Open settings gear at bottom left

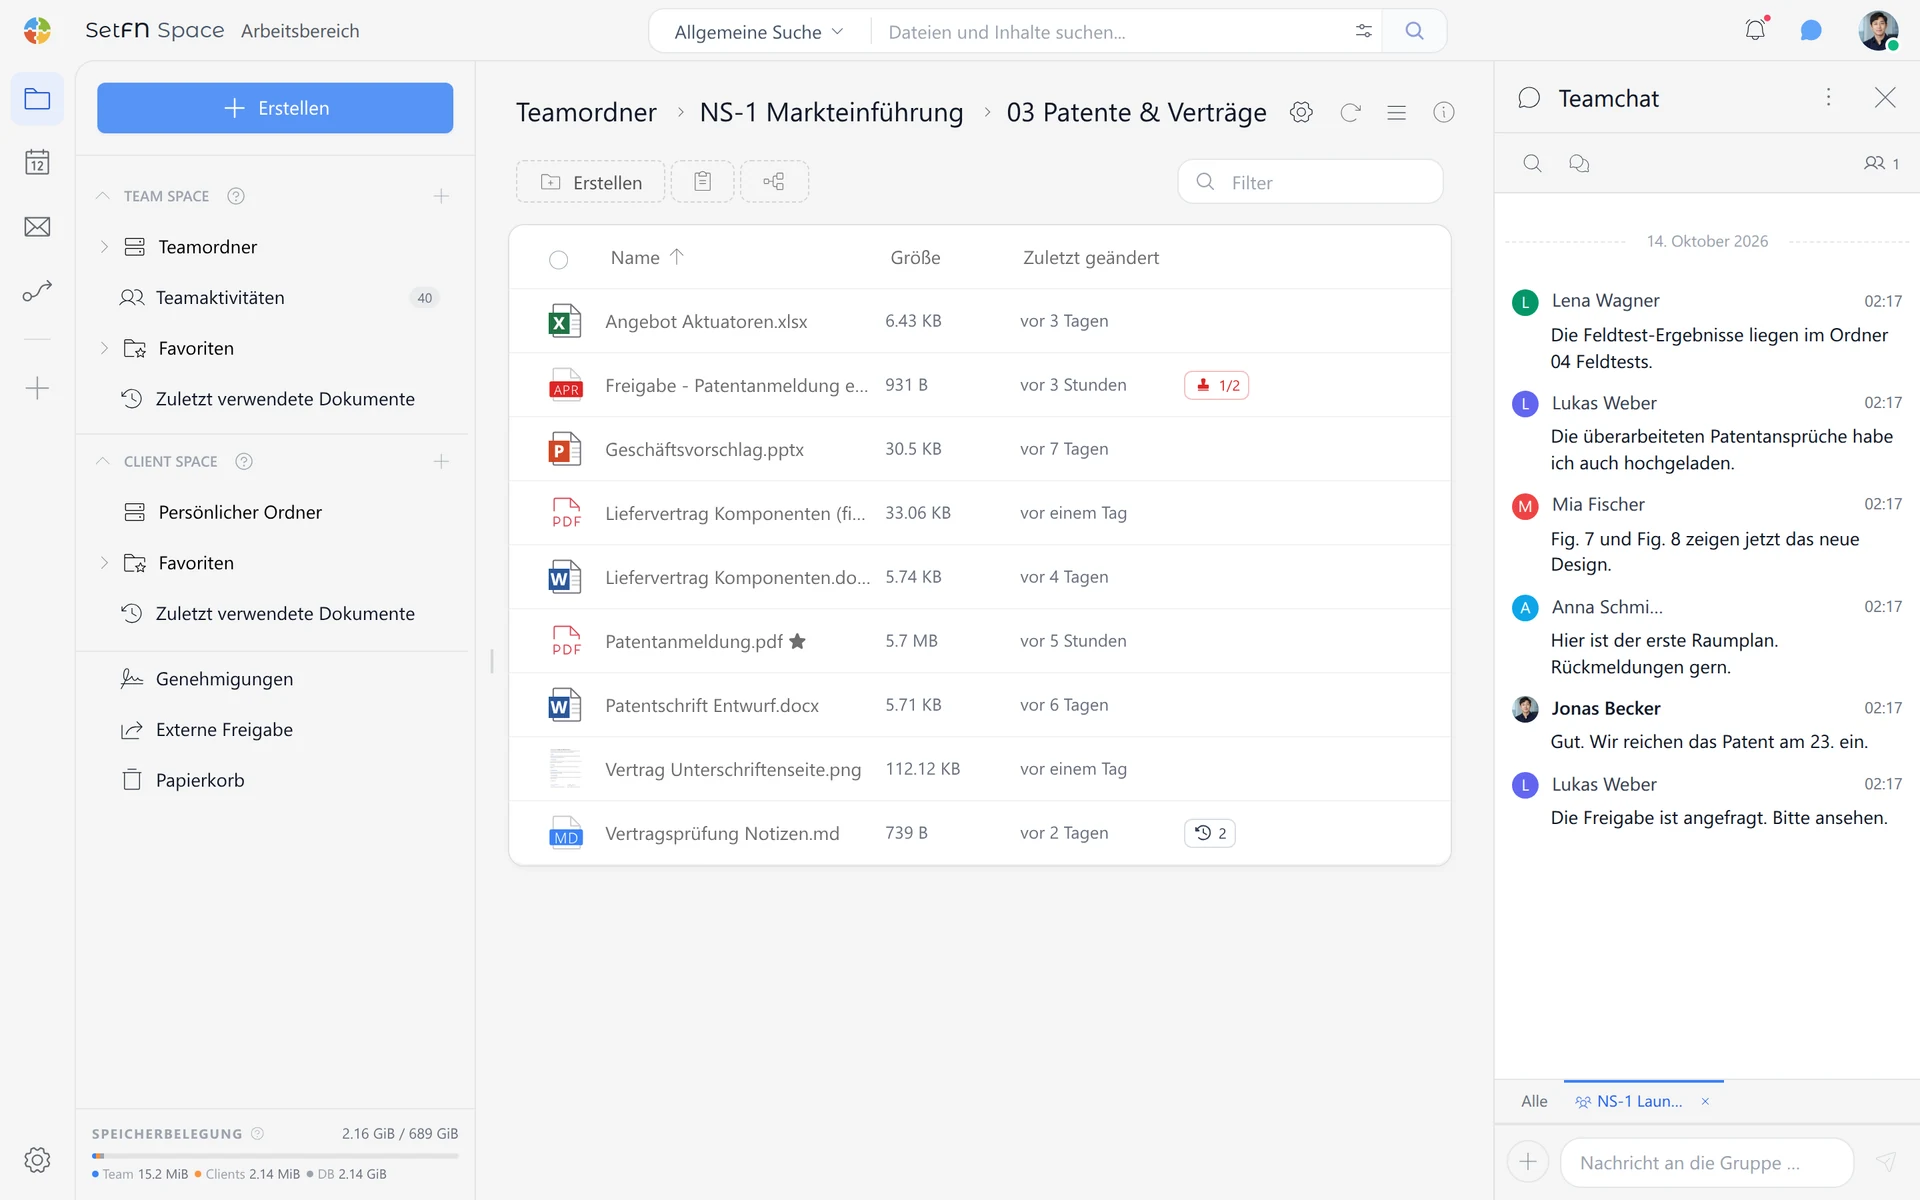(37, 1160)
